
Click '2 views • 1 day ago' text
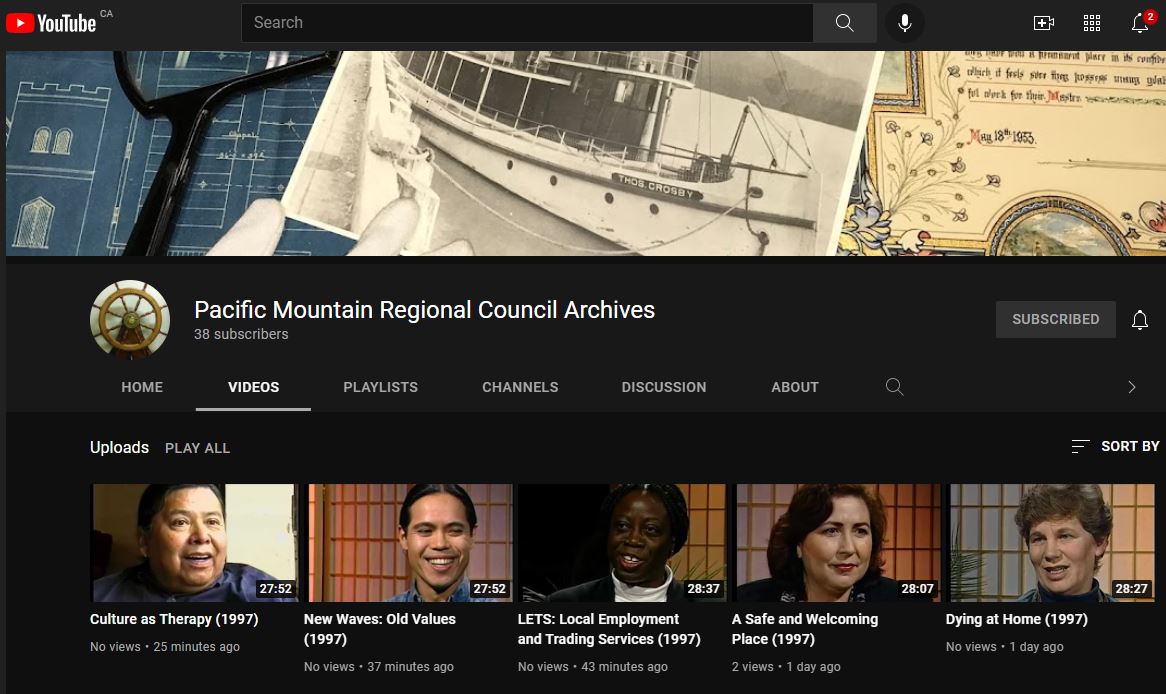[x=786, y=666]
